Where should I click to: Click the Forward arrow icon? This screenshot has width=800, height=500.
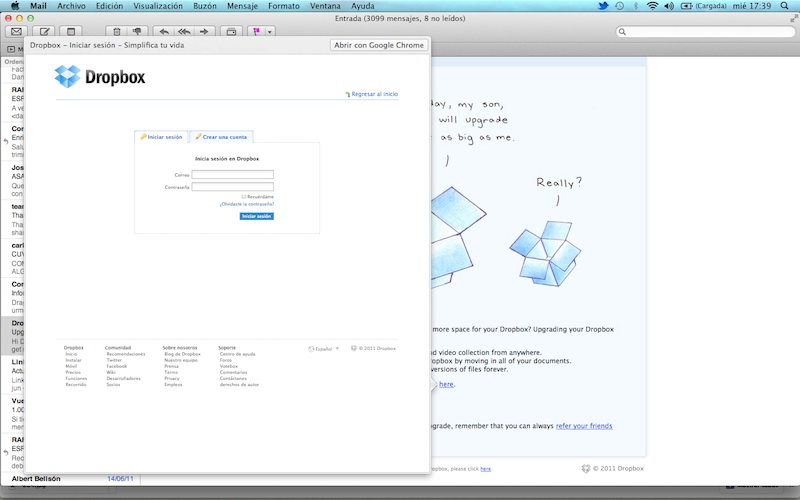click(x=204, y=32)
